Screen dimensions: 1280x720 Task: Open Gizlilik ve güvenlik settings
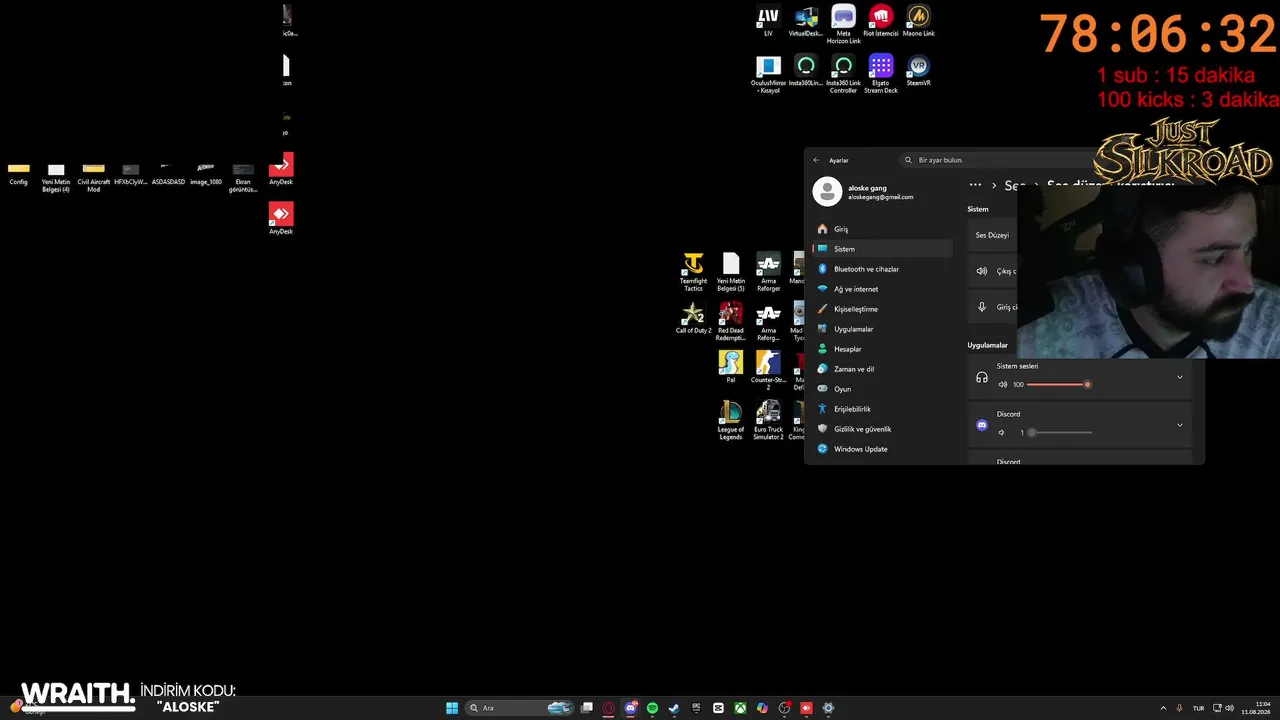[884, 429]
